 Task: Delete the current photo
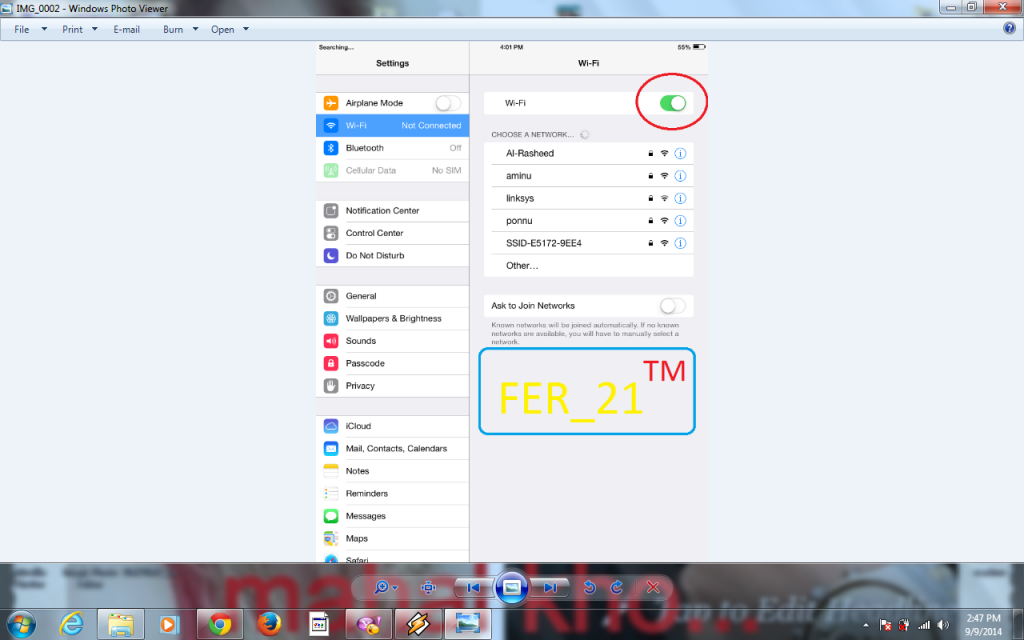pos(652,588)
